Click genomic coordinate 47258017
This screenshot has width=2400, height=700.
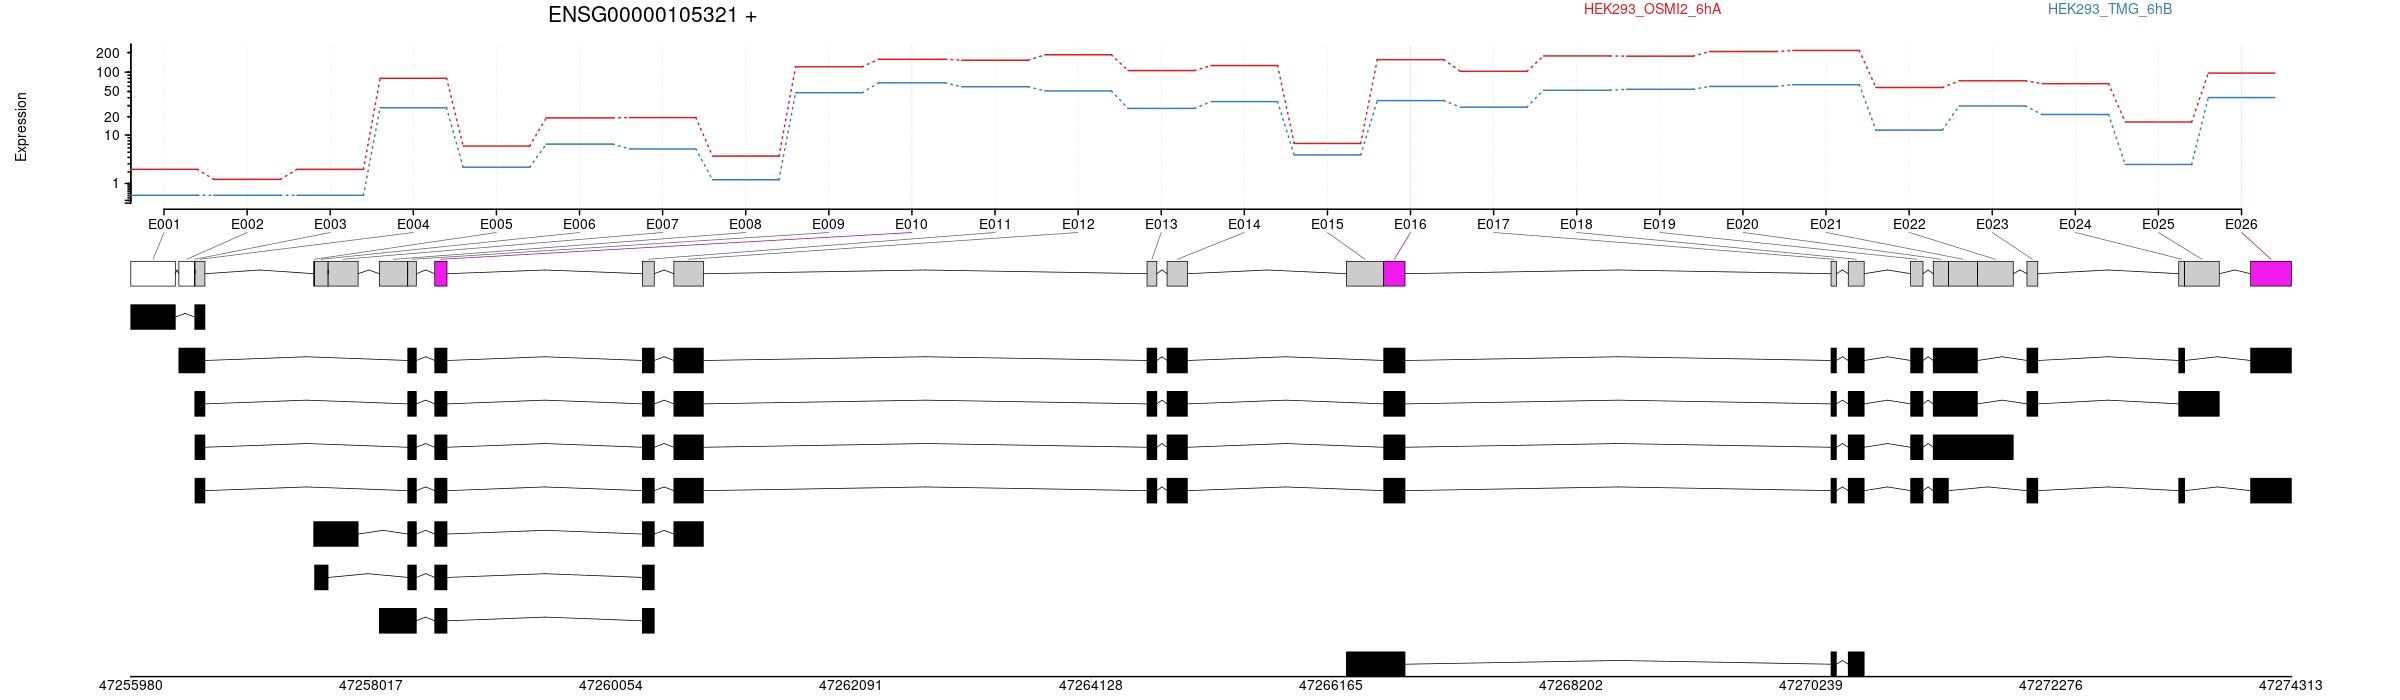[370, 686]
